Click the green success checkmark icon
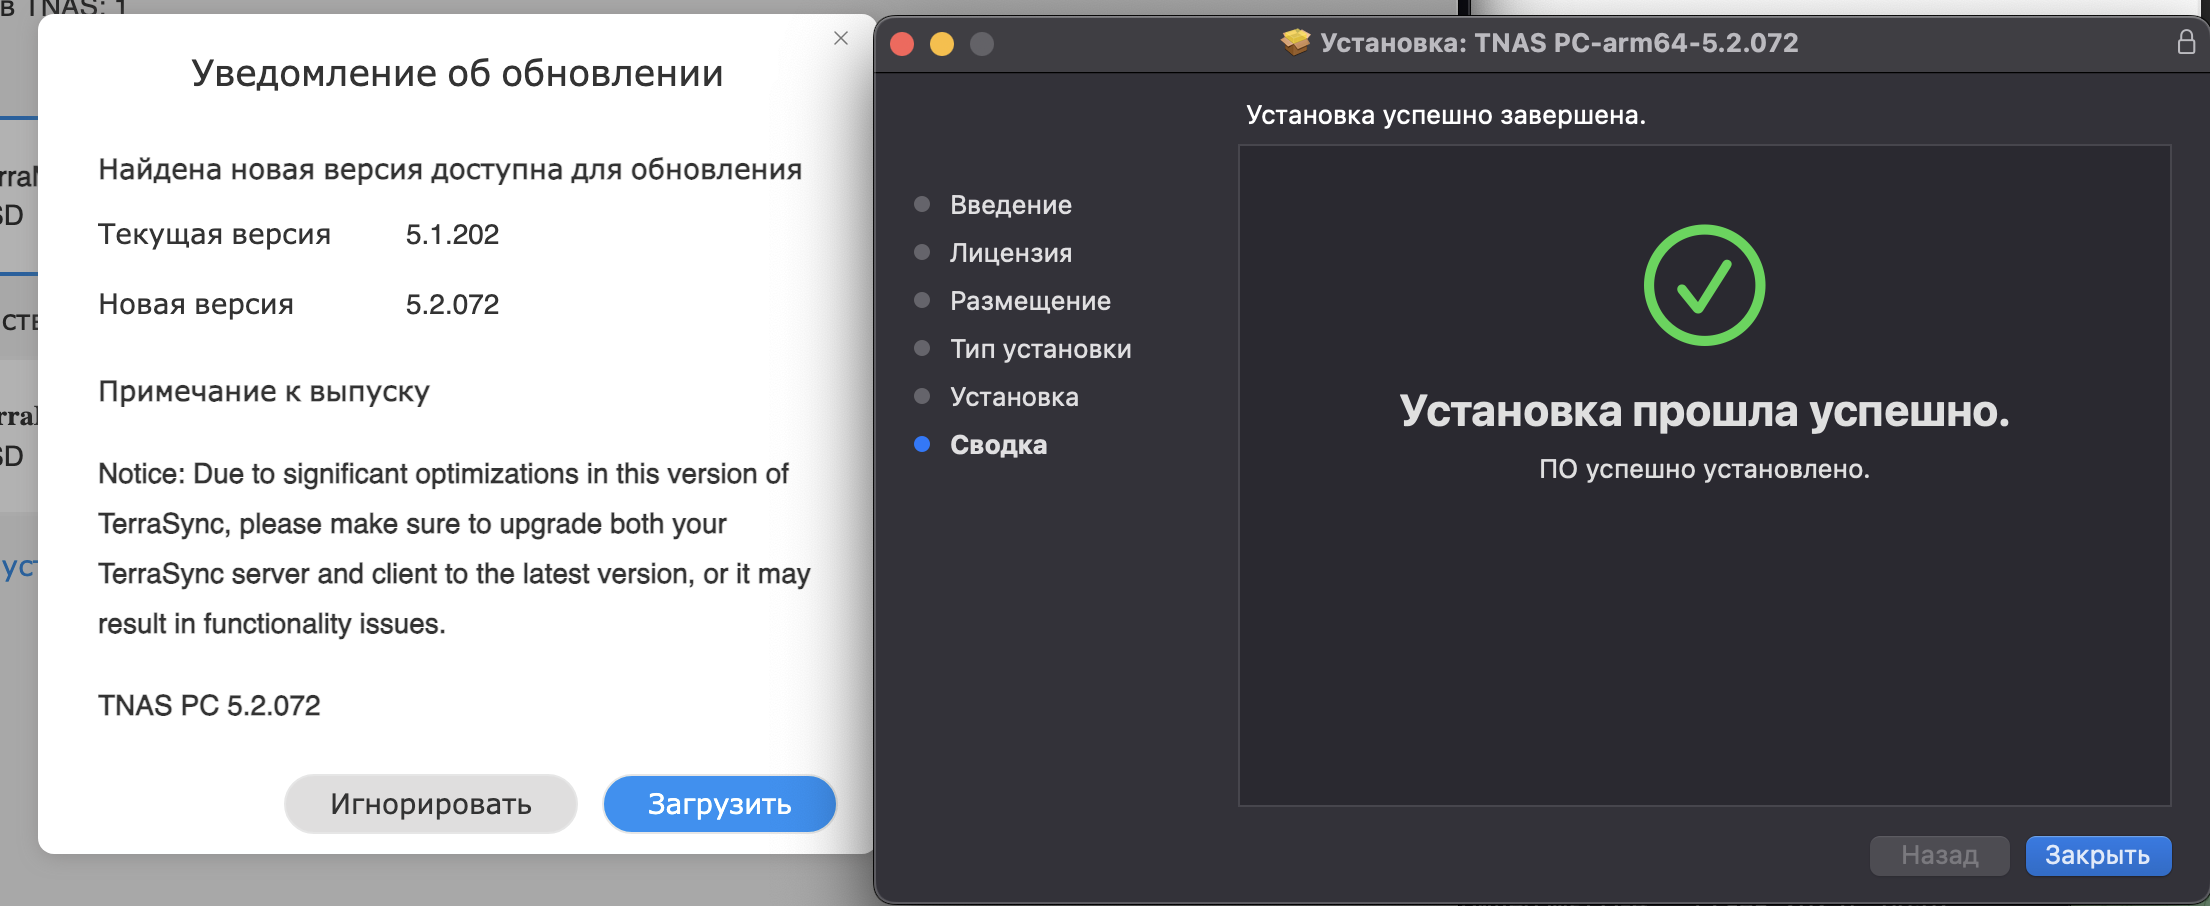 1705,285
